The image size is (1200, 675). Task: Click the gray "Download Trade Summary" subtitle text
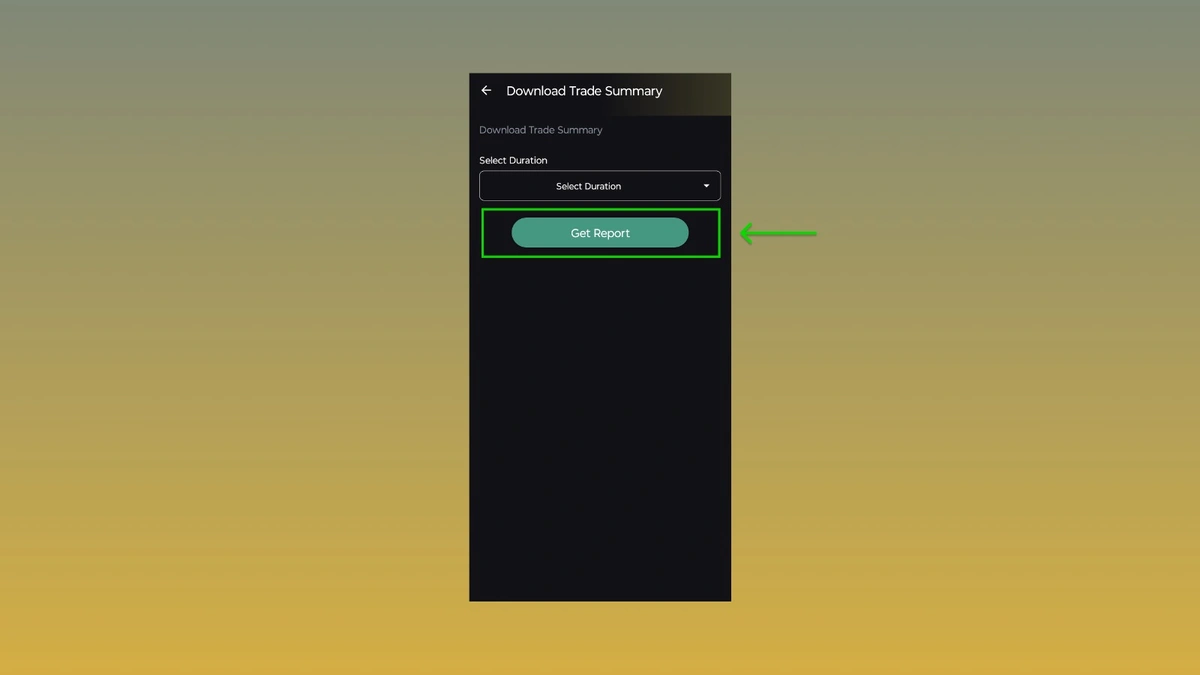(541, 130)
